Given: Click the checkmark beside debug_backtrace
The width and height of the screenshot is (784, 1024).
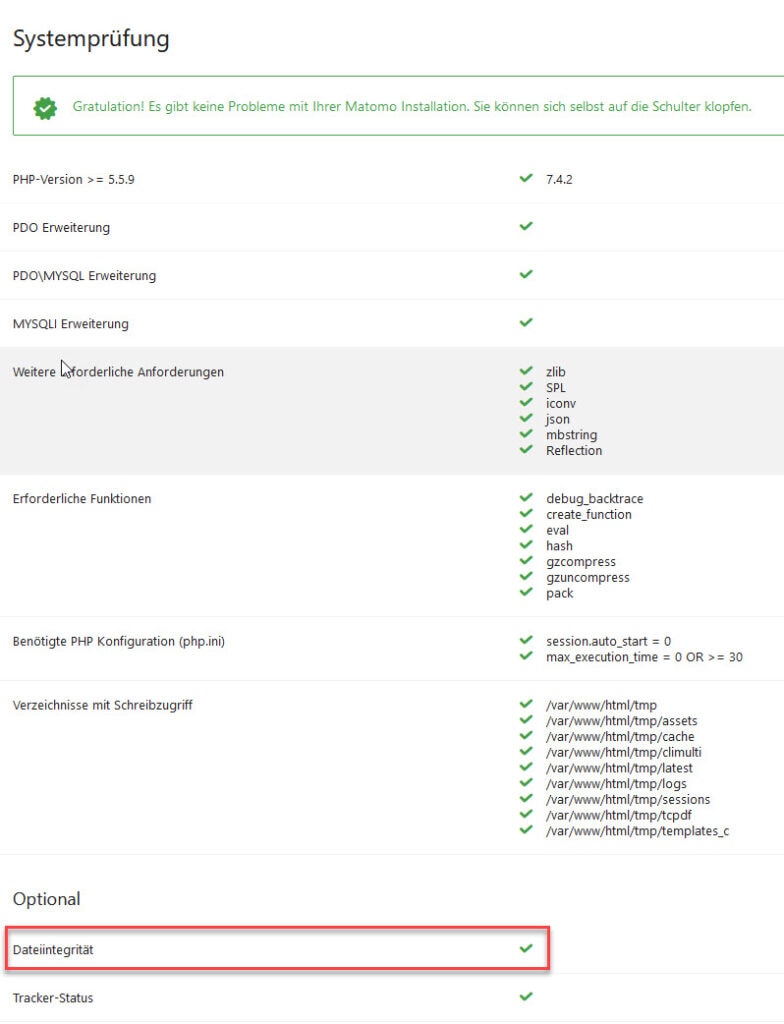Looking at the screenshot, I should pos(526,497).
